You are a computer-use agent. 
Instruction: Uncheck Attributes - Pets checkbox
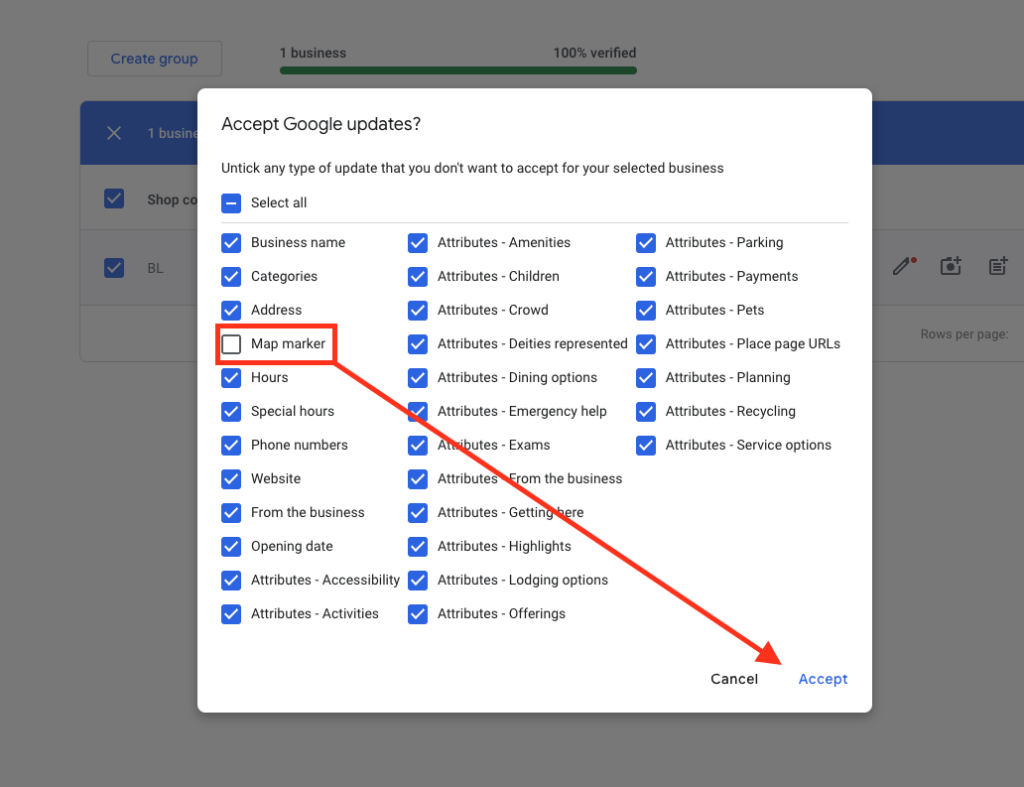pos(646,310)
